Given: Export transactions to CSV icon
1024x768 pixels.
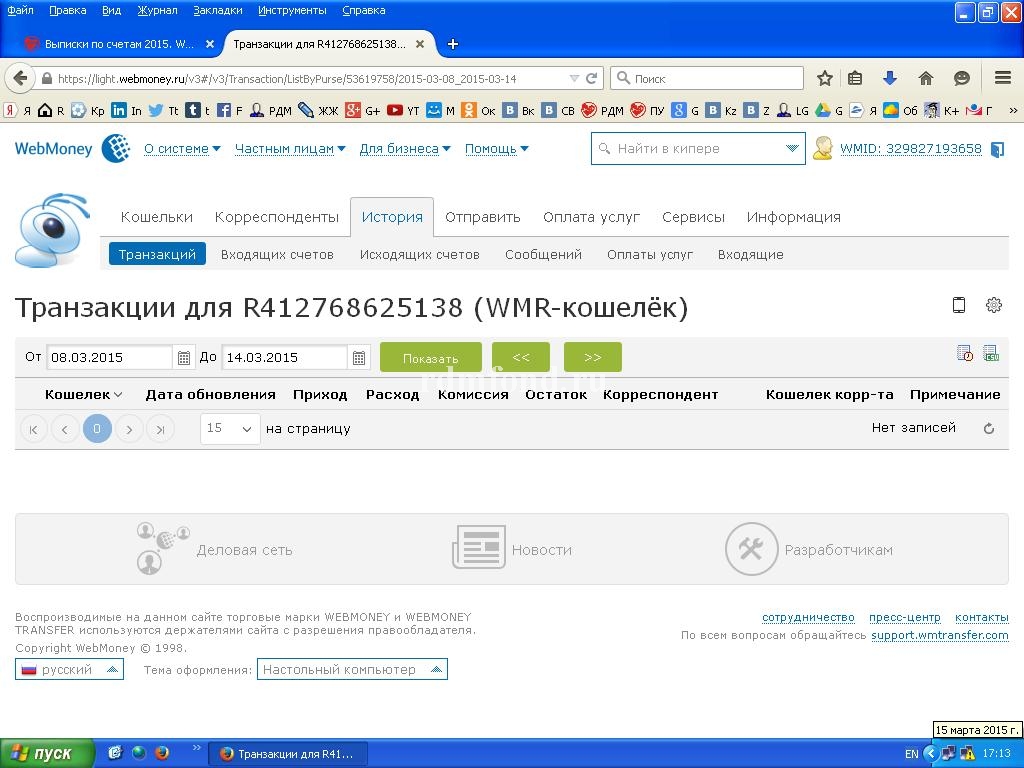Looking at the screenshot, I should click(991, 353).
